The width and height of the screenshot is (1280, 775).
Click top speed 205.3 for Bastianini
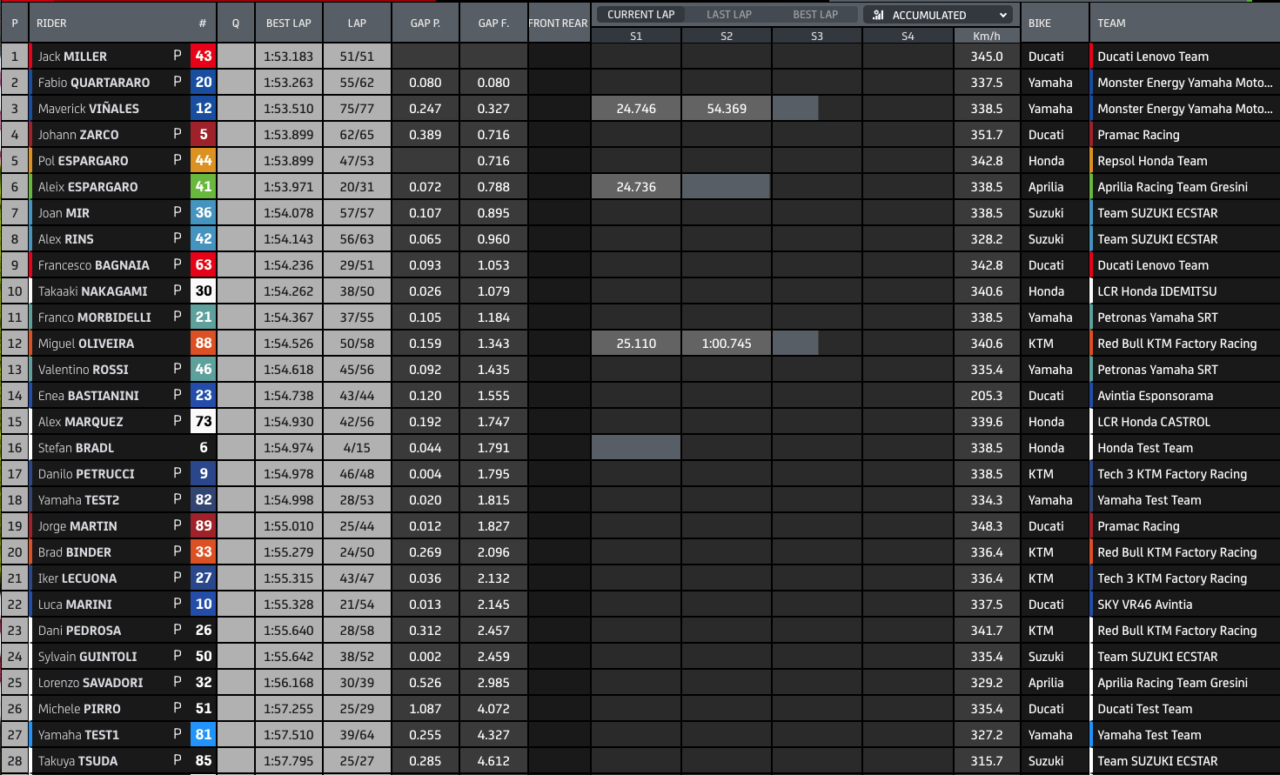coord(986,396)
